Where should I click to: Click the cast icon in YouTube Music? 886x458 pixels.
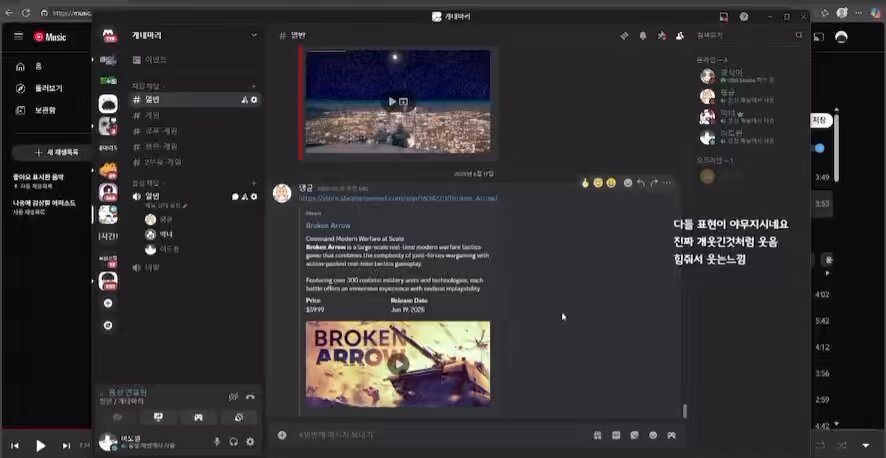[x=818, y=37]
